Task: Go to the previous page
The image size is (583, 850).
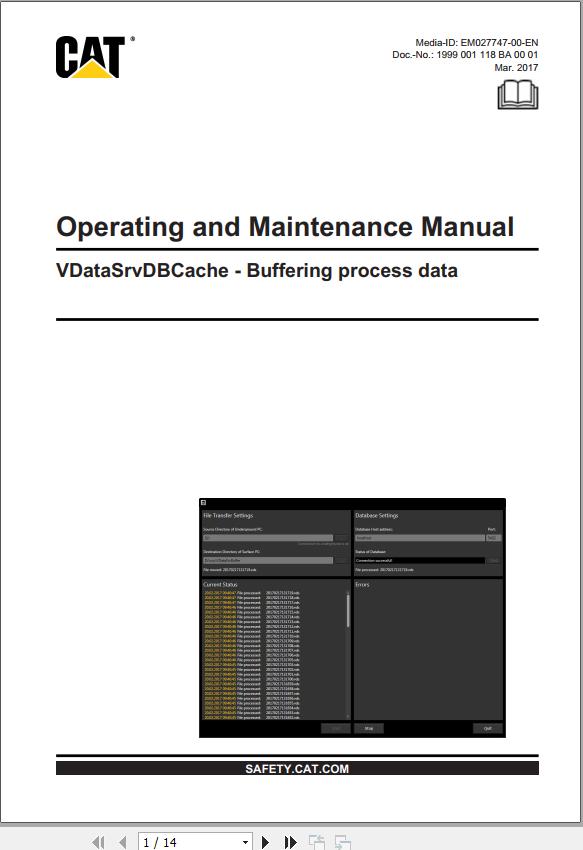Action: click(x=123, y=842)
